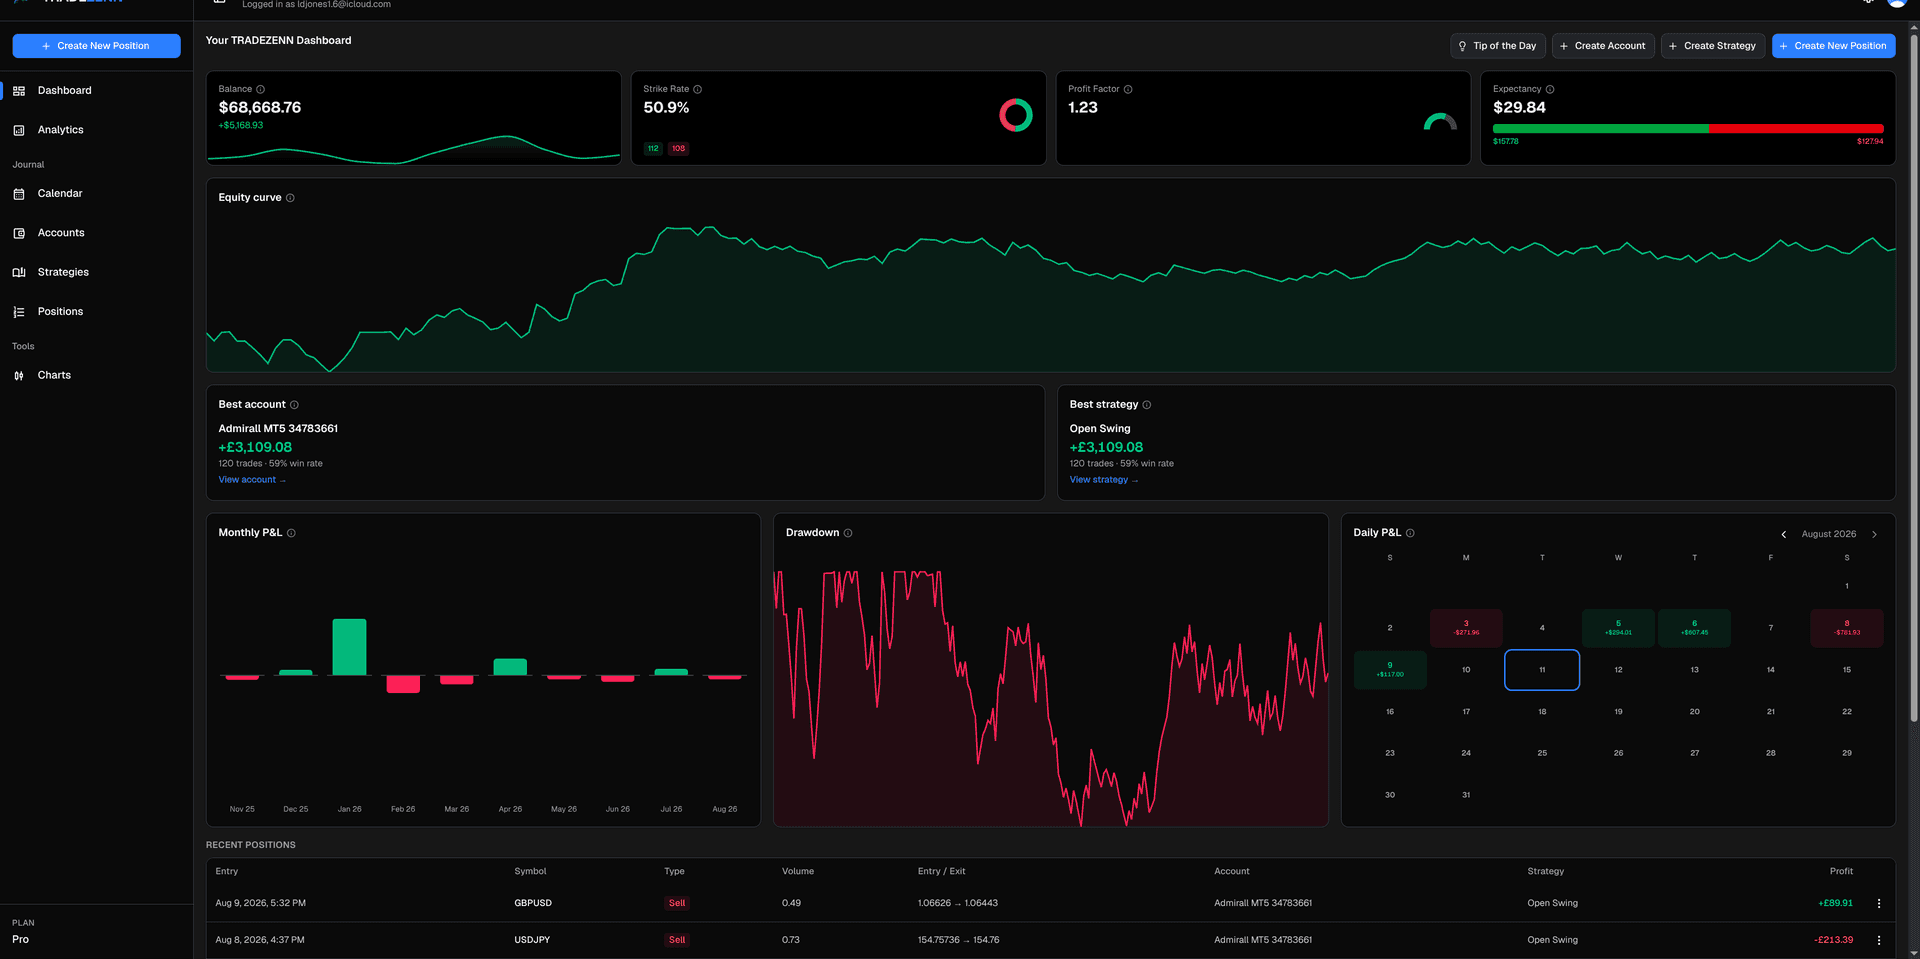Viewport: 1920px width, 959px height.
Task: Click the Strike Rate donut chart
Action: [x=1016, y=115]
